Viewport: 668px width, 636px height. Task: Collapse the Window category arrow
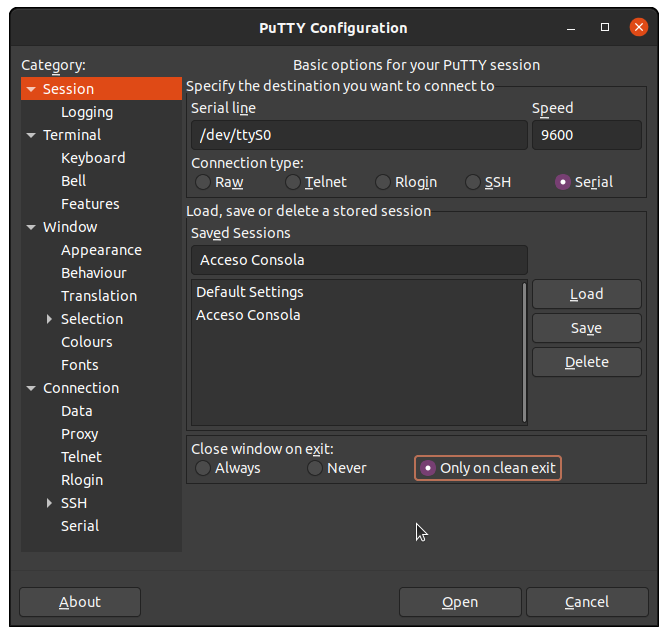coord(31,227)
